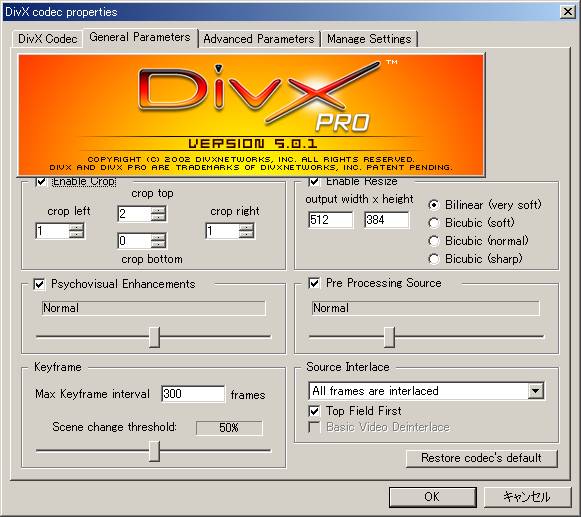581x517 pixels.
Task: Increase the crop left value
Action: [x=76, y=227]
